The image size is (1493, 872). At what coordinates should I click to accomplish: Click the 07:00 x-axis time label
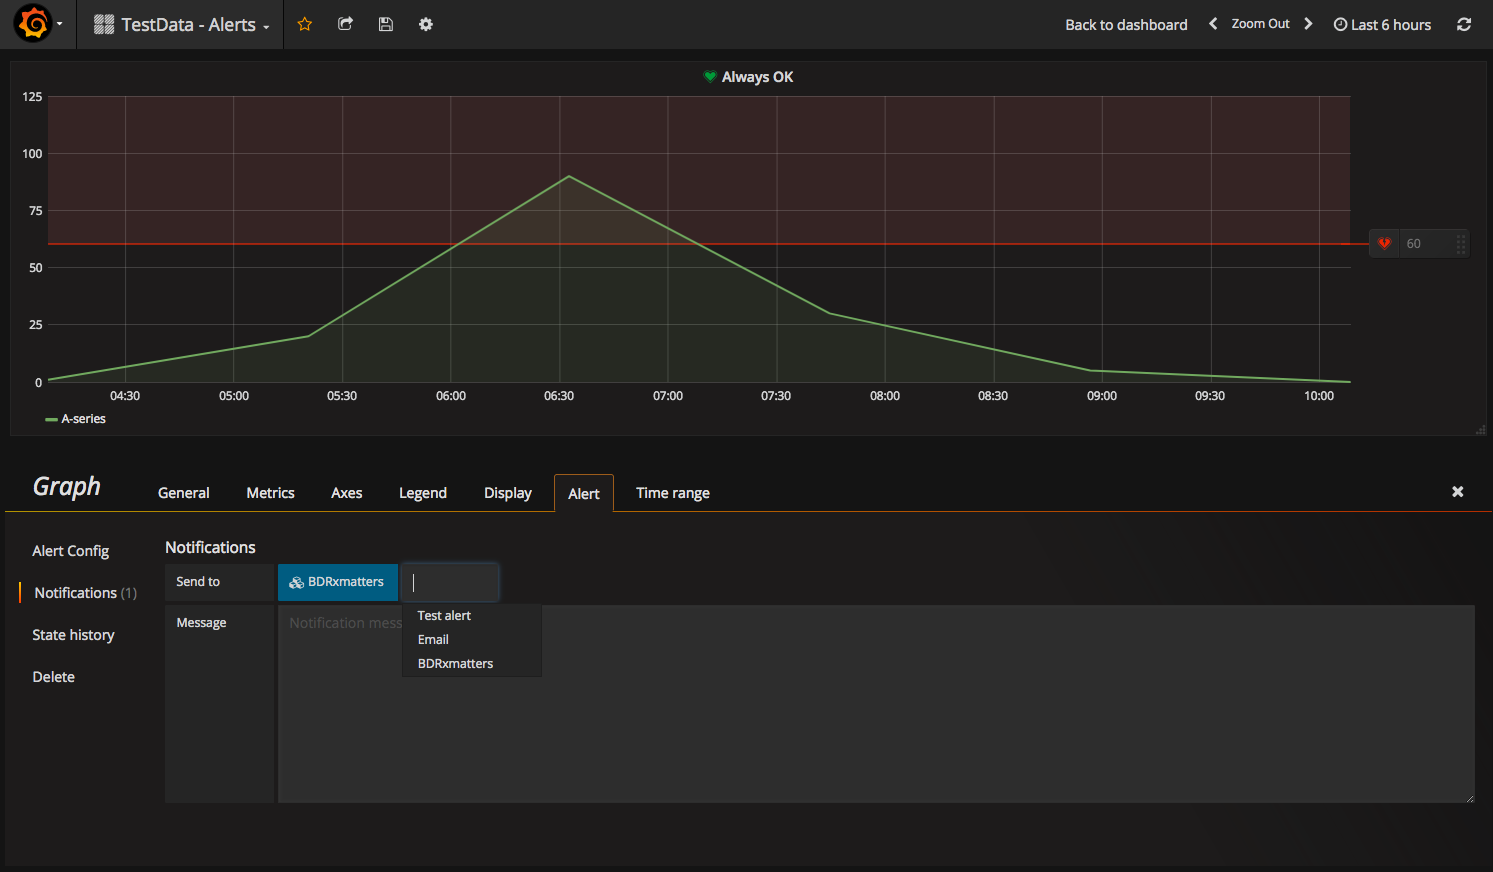coord(668,396)
